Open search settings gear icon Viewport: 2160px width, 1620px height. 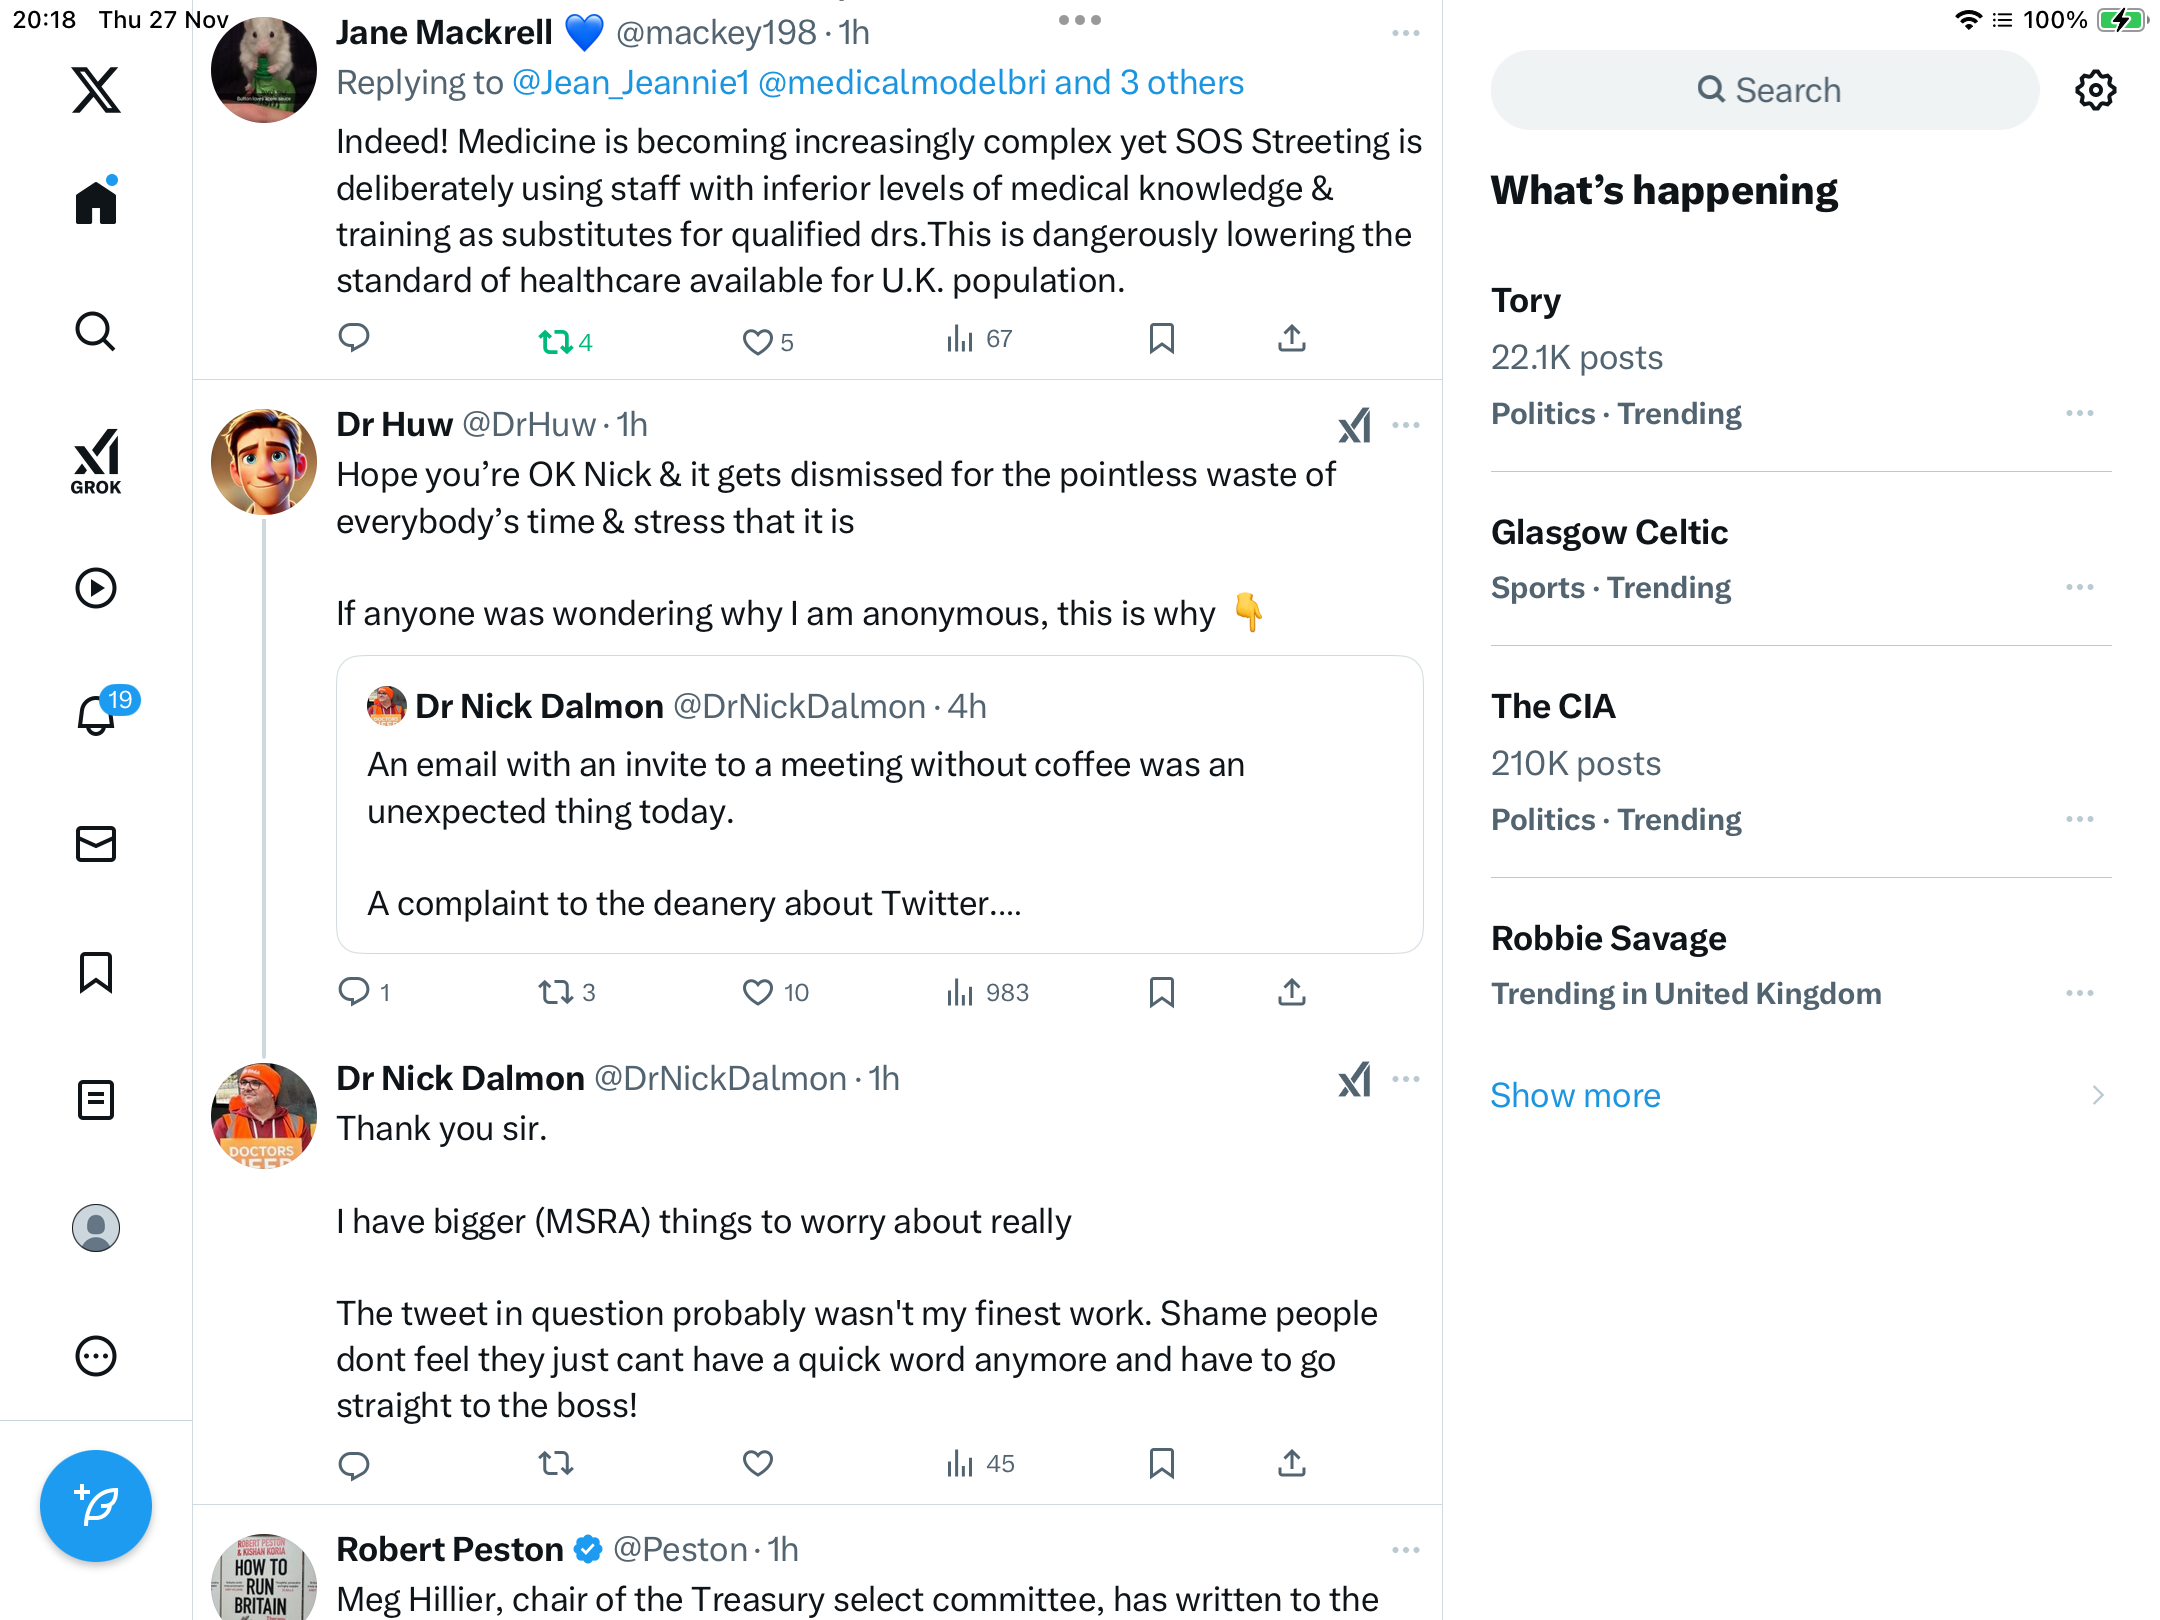coord(2095,90)
